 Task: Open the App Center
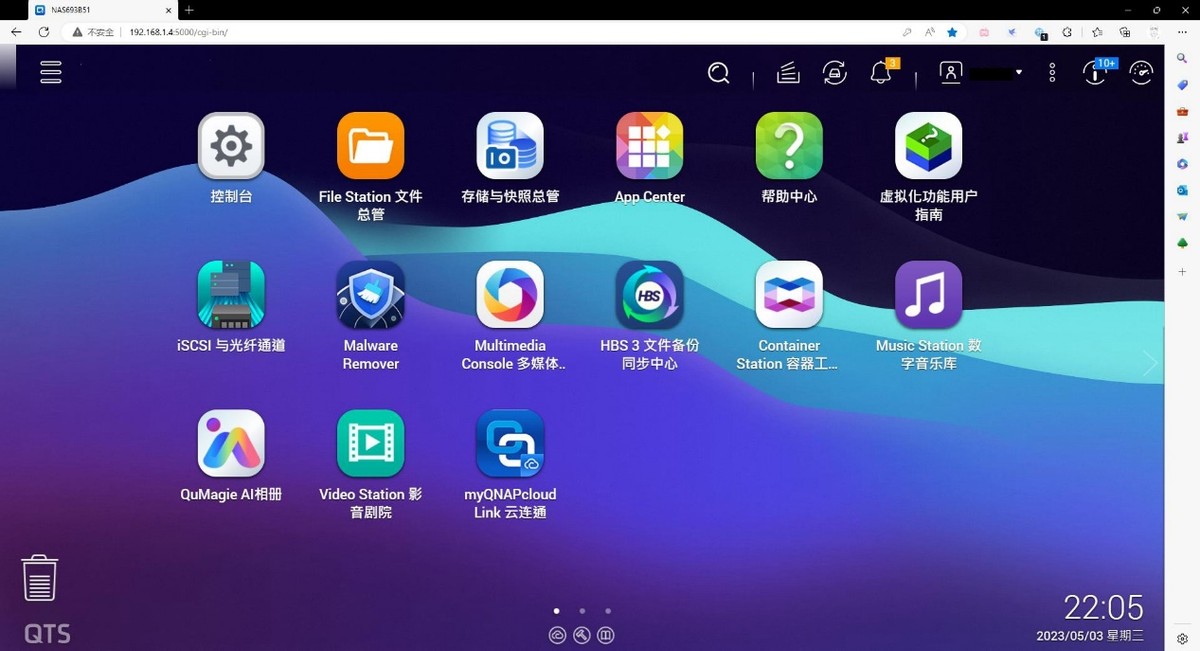(x=649, y=145)
